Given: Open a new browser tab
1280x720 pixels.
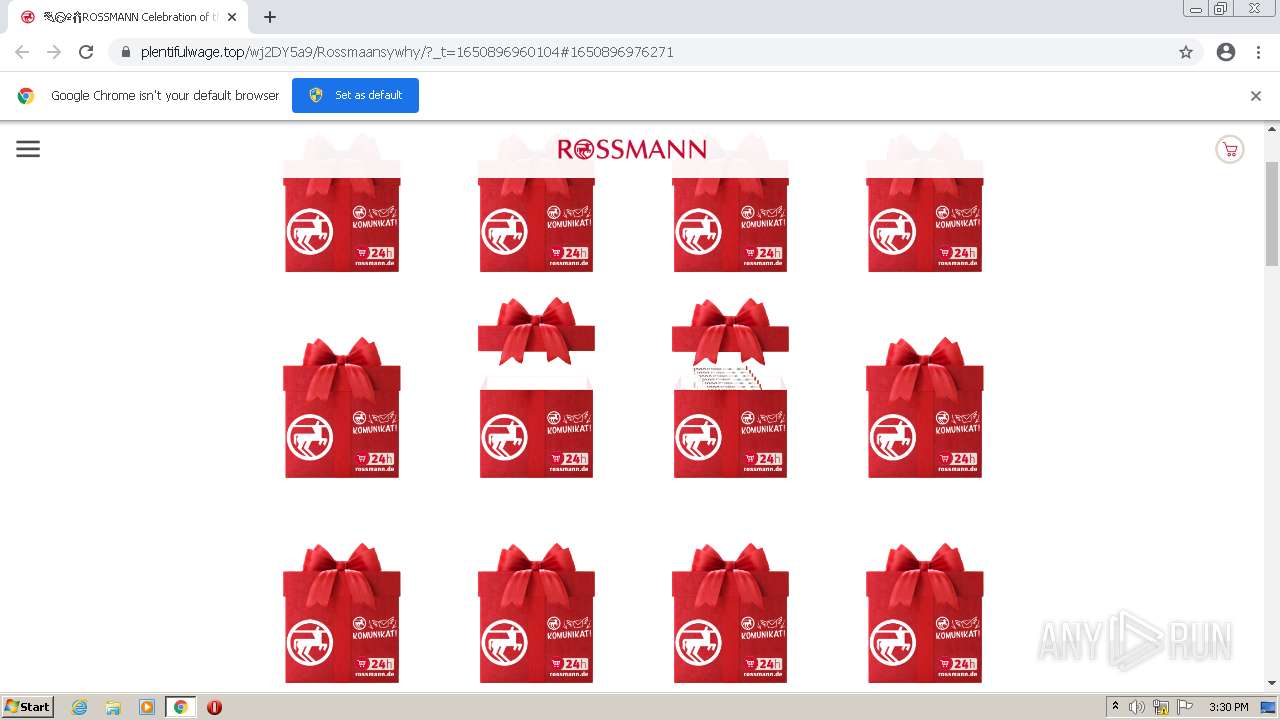Looking at the screenshot, I should 270,17.
